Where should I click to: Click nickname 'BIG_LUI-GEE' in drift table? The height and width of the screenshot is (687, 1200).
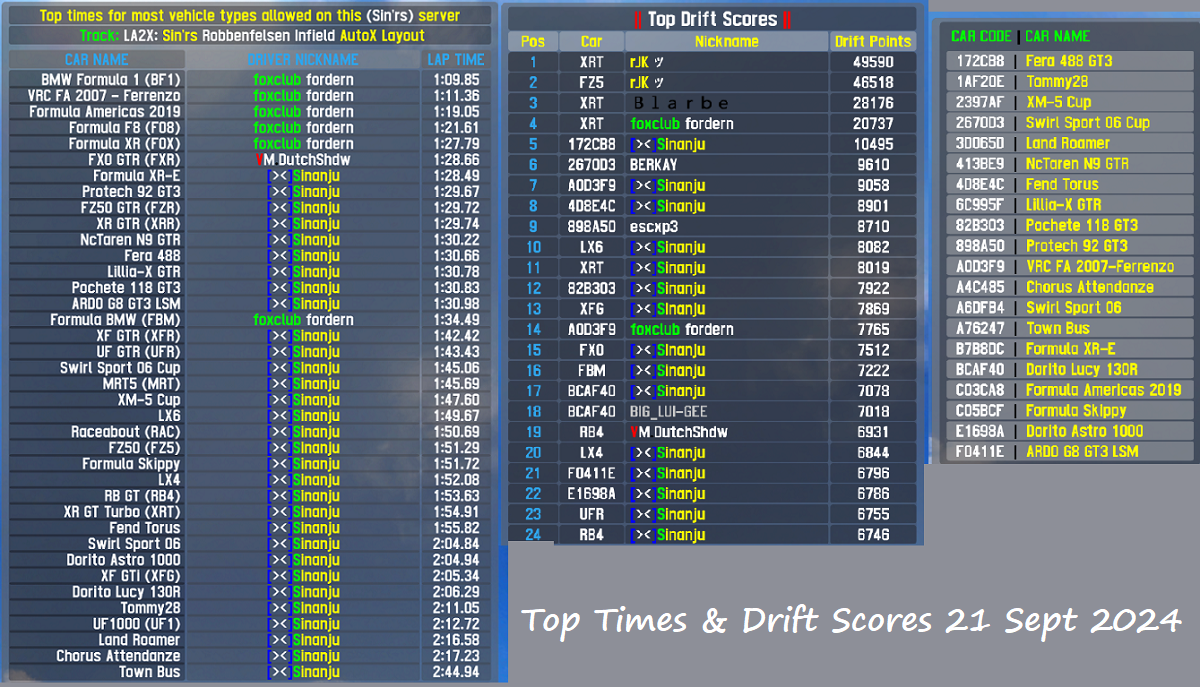coord(668,411)
